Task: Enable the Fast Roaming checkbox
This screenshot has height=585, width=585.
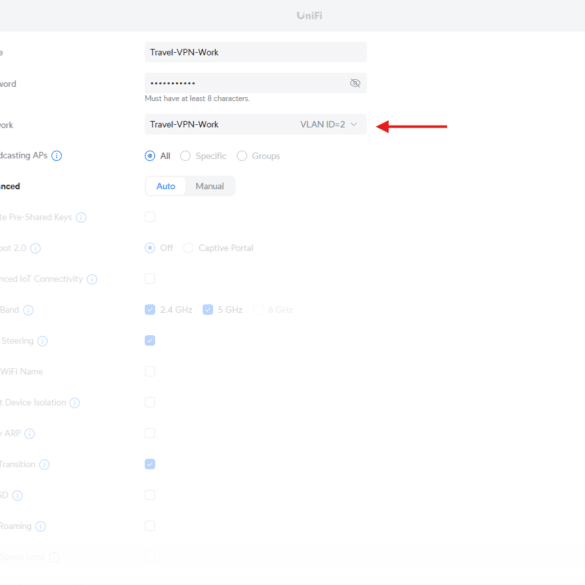Action: pyautogui.click(x=150, y=526)
